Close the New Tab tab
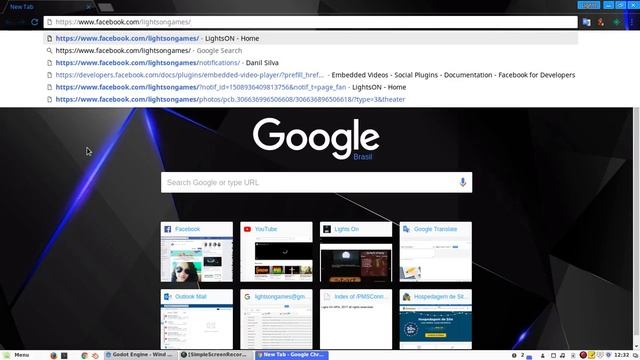The width and height of the screenshot is (640, 360). 88,7
